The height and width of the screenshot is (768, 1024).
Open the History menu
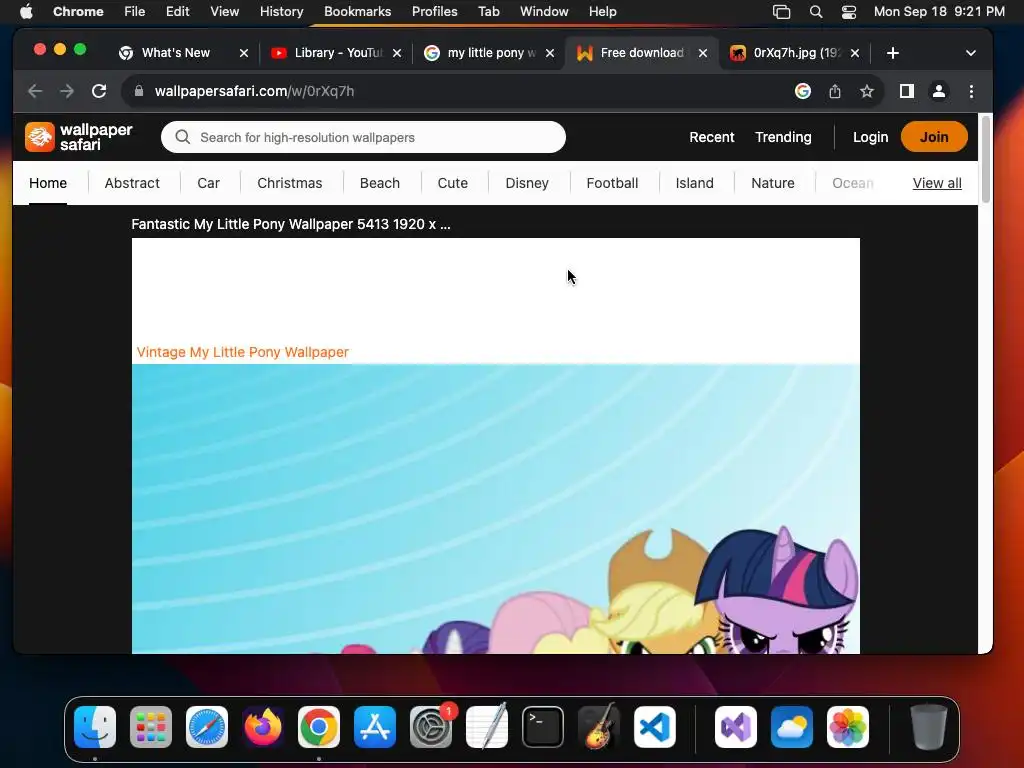tap(281, 12)
